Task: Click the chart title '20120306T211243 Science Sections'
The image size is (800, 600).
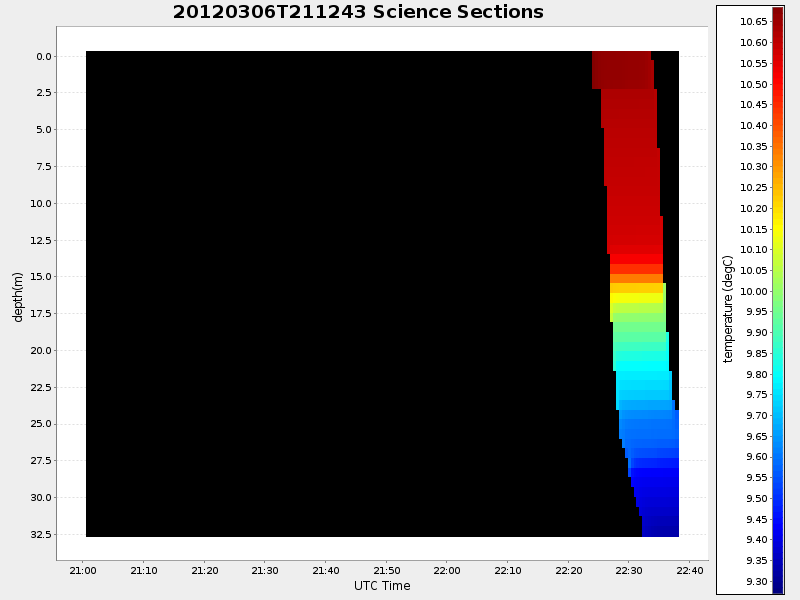Action: 358,12
